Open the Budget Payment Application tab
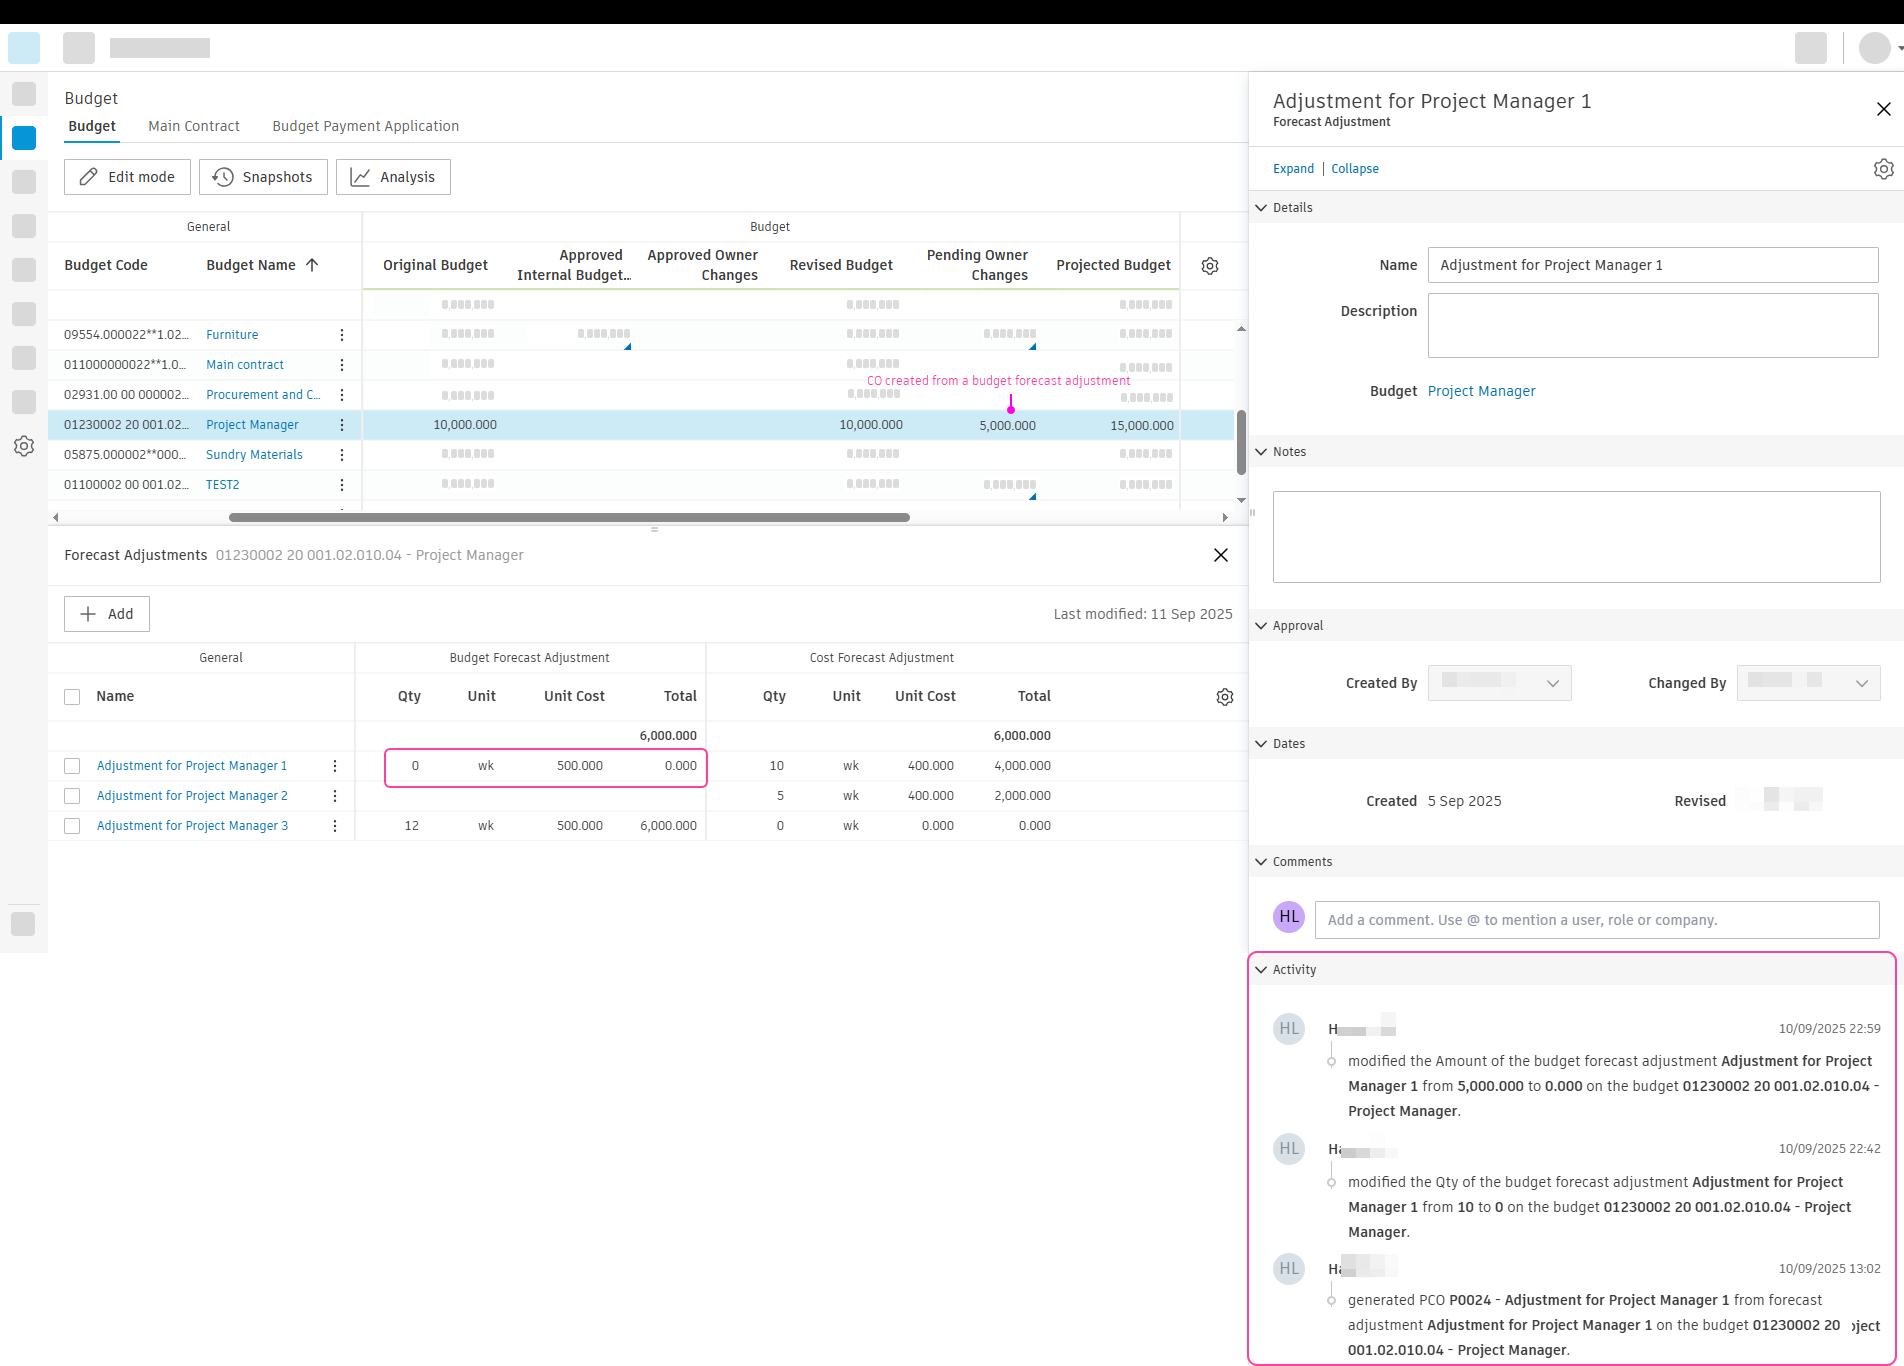Screen dimensions: 1904x1366 point(365,126)
